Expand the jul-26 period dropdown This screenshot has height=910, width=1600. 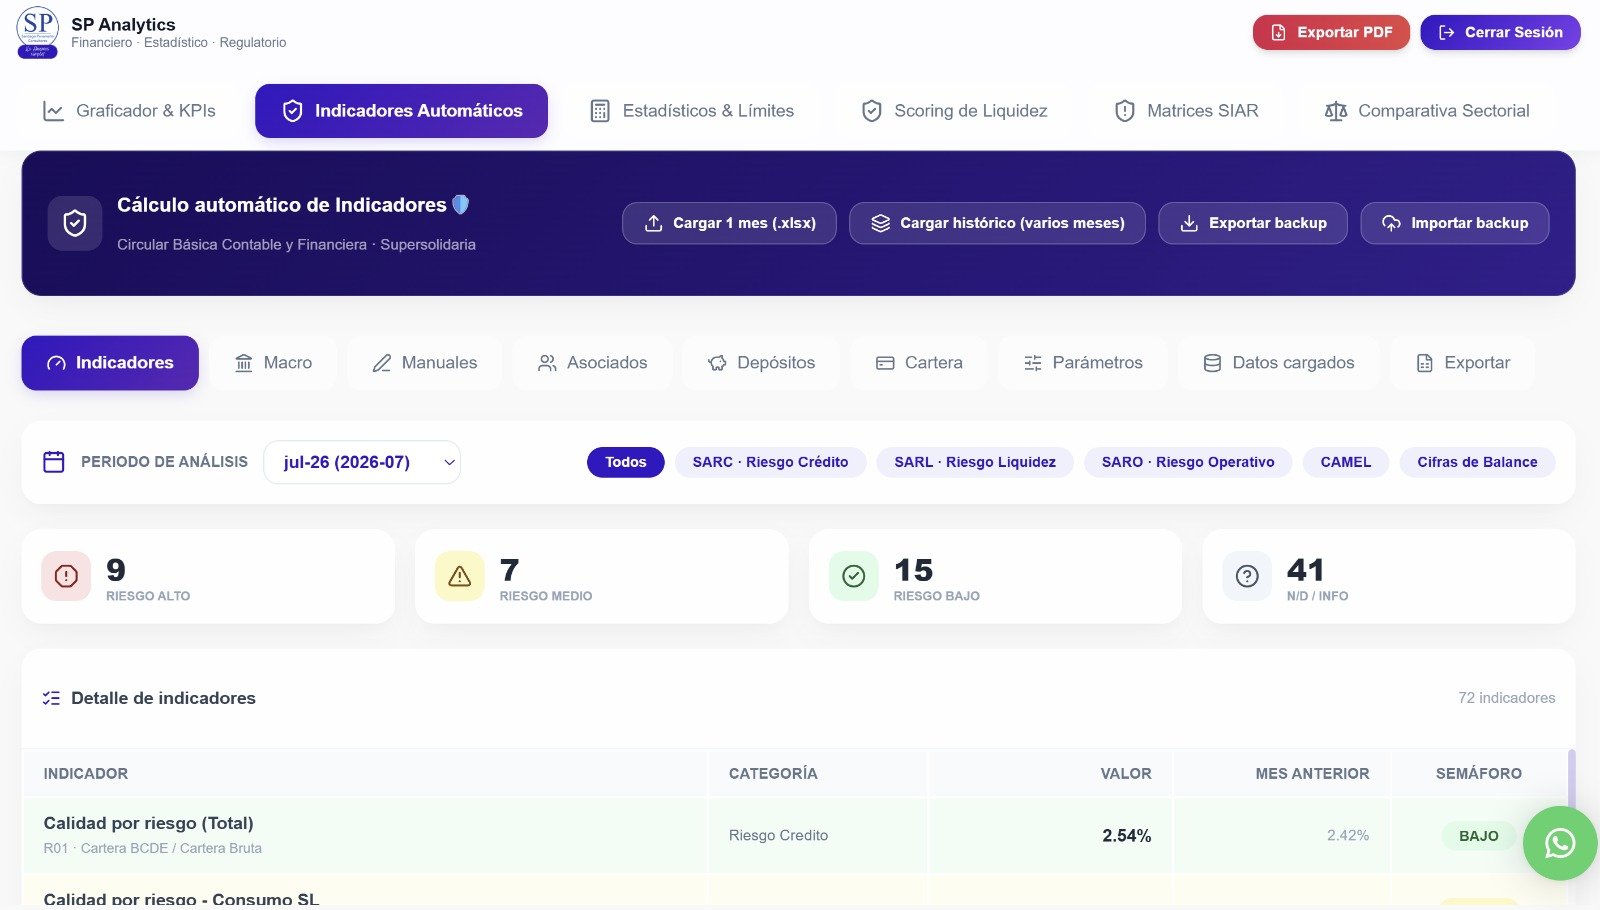click(362, 462)
